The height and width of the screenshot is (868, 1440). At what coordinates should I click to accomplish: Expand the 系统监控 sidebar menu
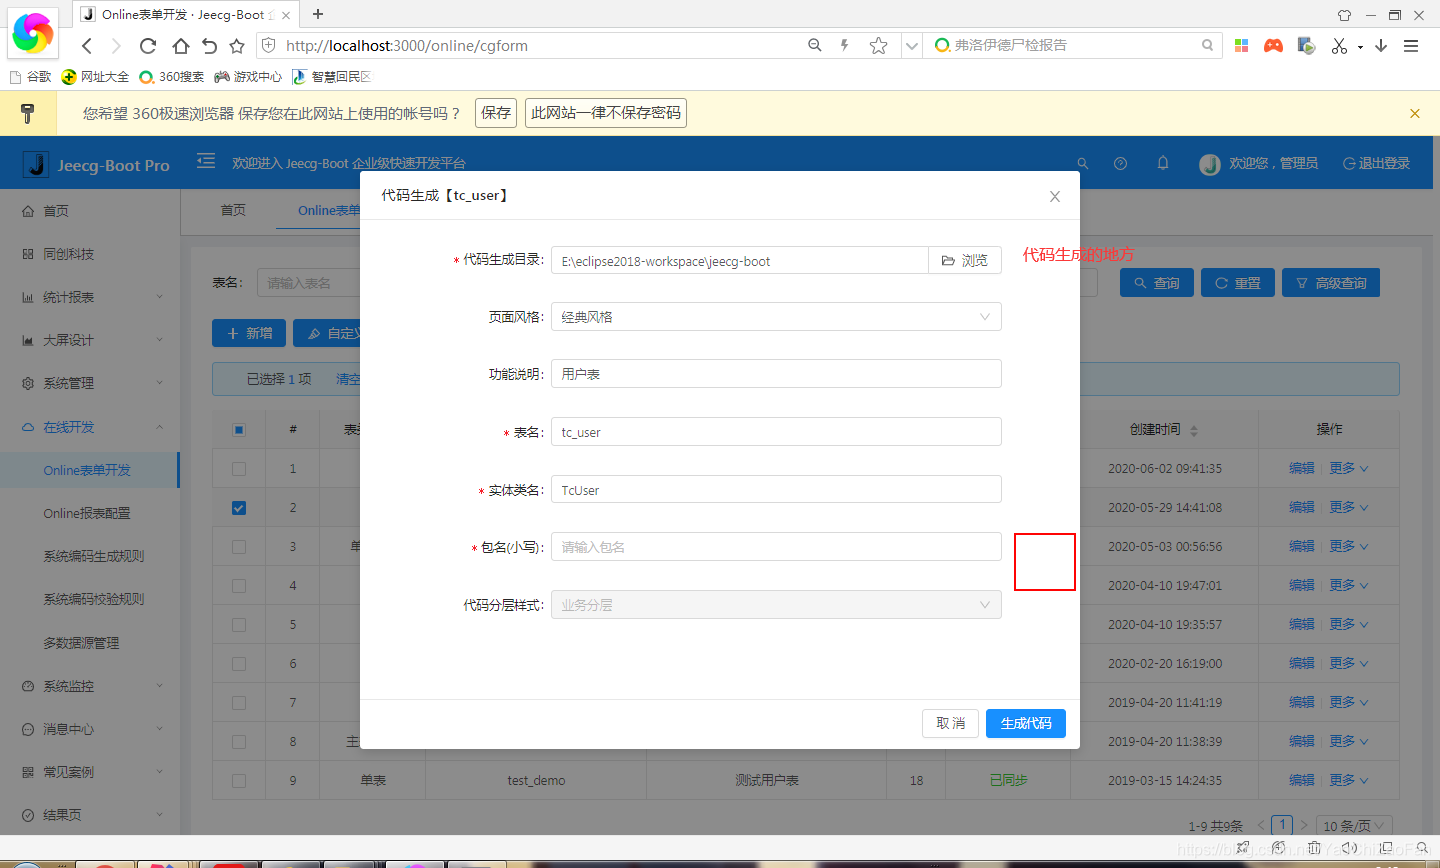pos(90,686)
